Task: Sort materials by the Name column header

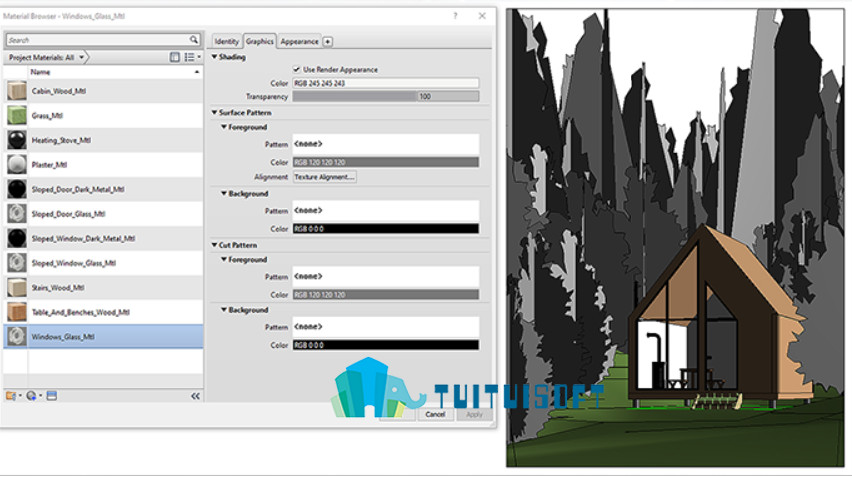Action: (115, 72)
